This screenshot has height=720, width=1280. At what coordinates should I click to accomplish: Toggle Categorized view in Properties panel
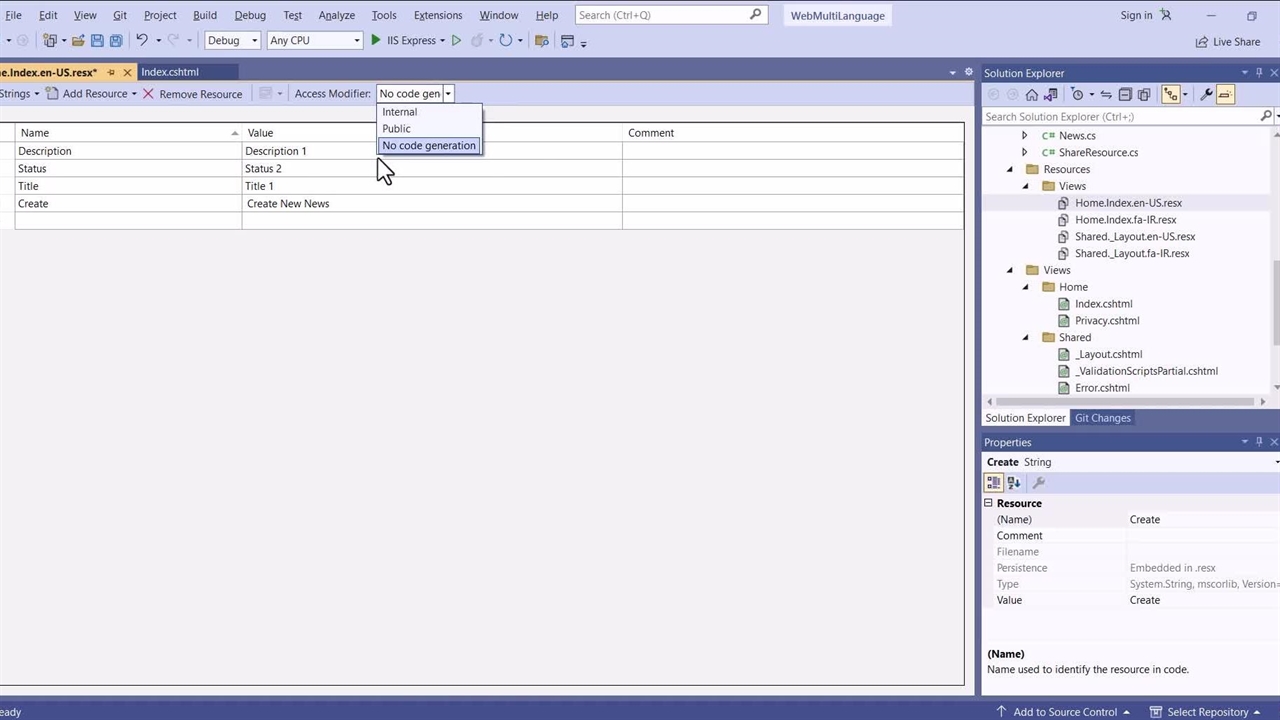tap(994, 483)
